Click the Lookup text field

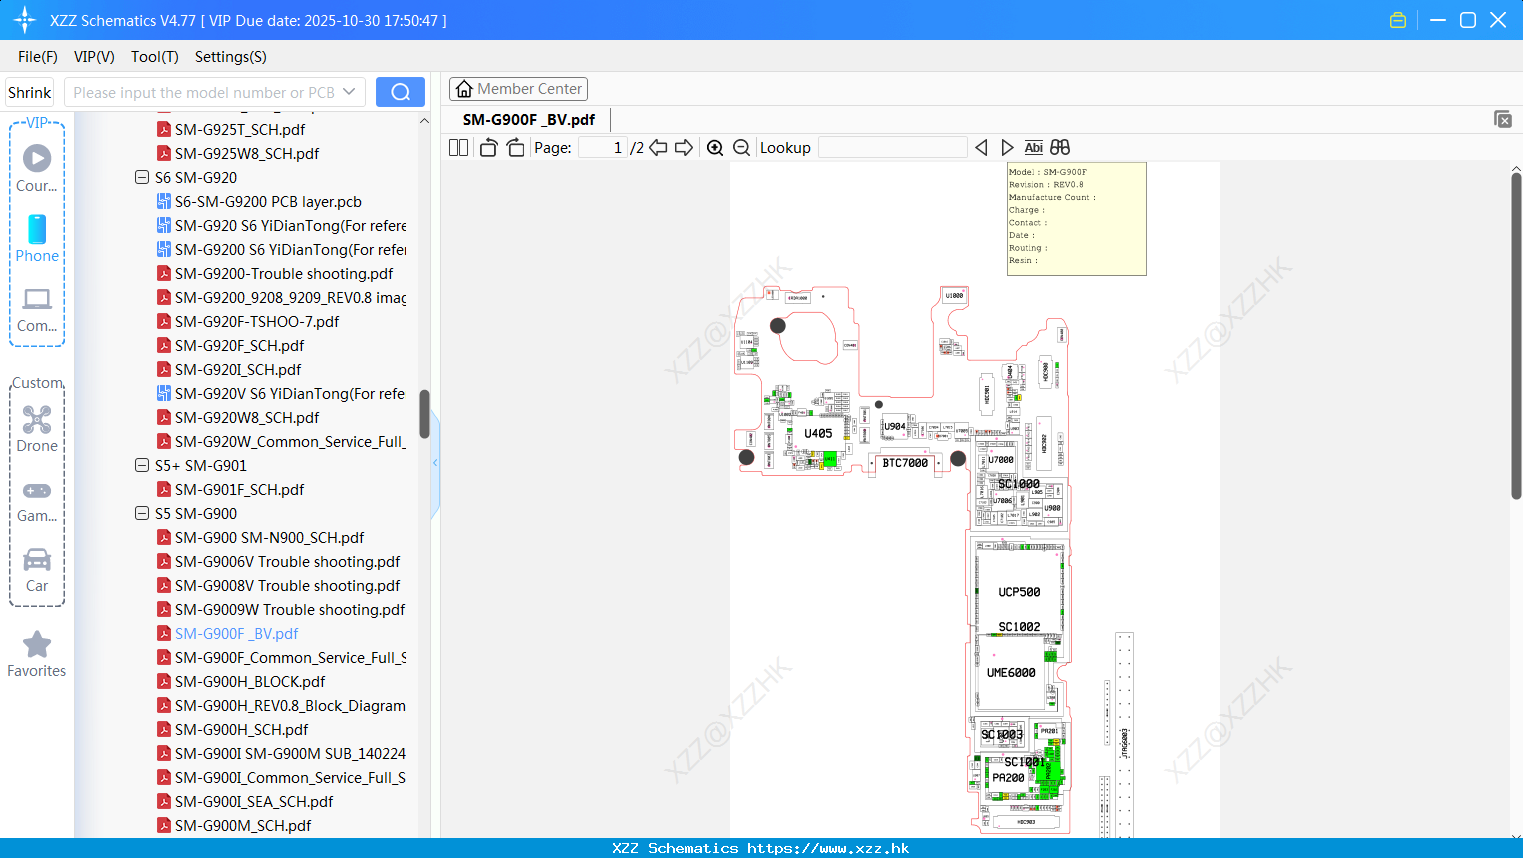tap(893, 147)
